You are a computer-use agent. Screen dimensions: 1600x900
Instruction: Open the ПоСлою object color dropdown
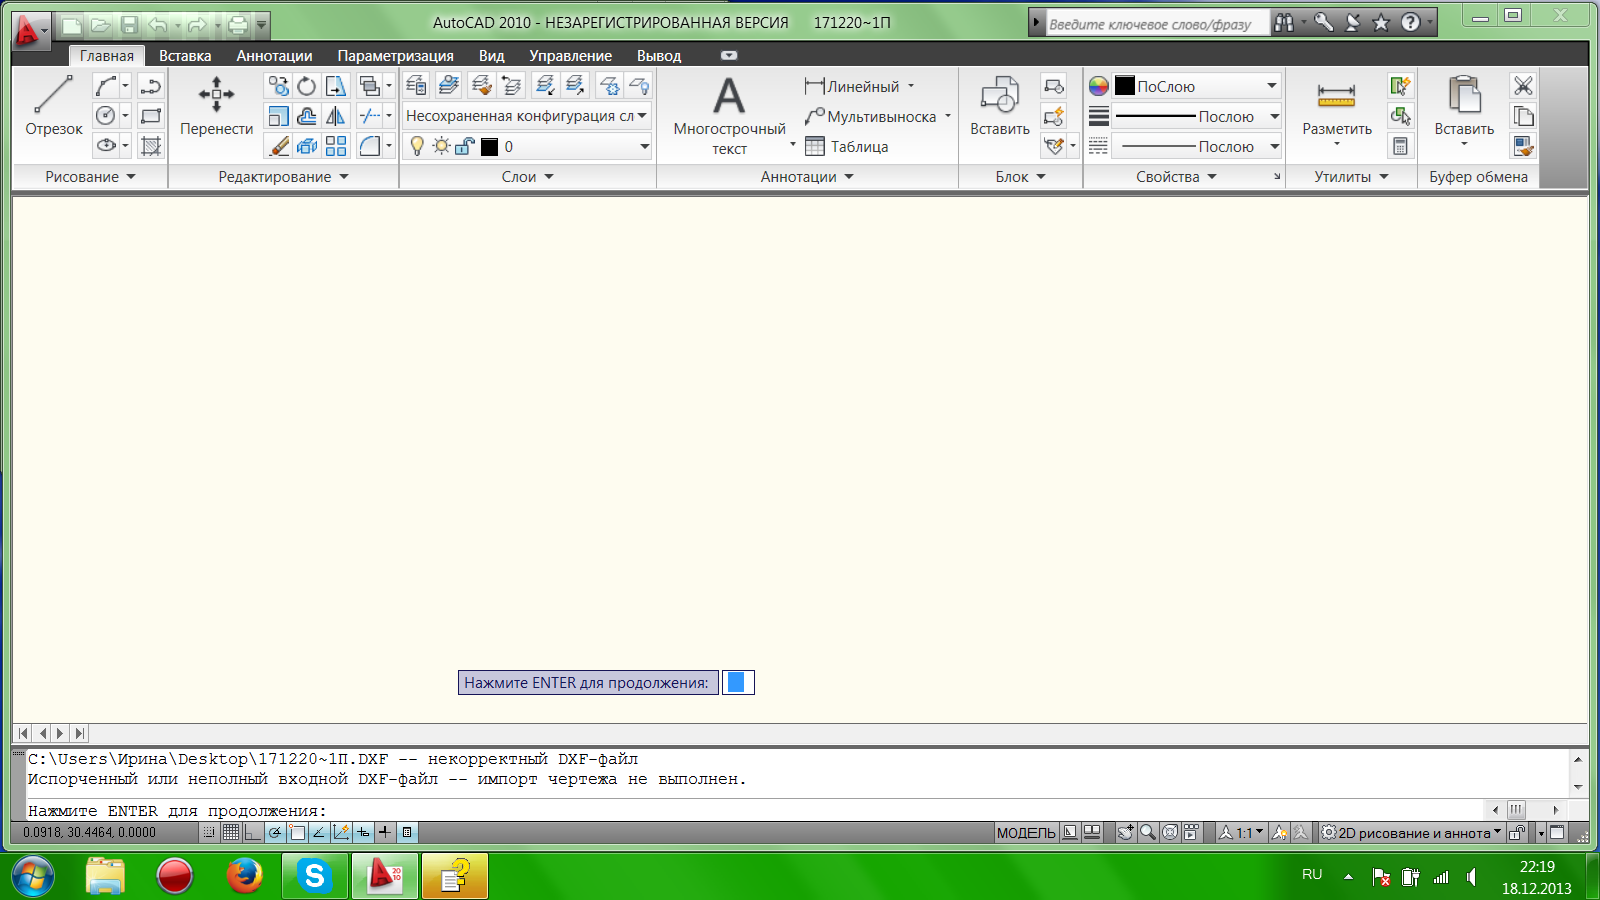point(1197,86)
